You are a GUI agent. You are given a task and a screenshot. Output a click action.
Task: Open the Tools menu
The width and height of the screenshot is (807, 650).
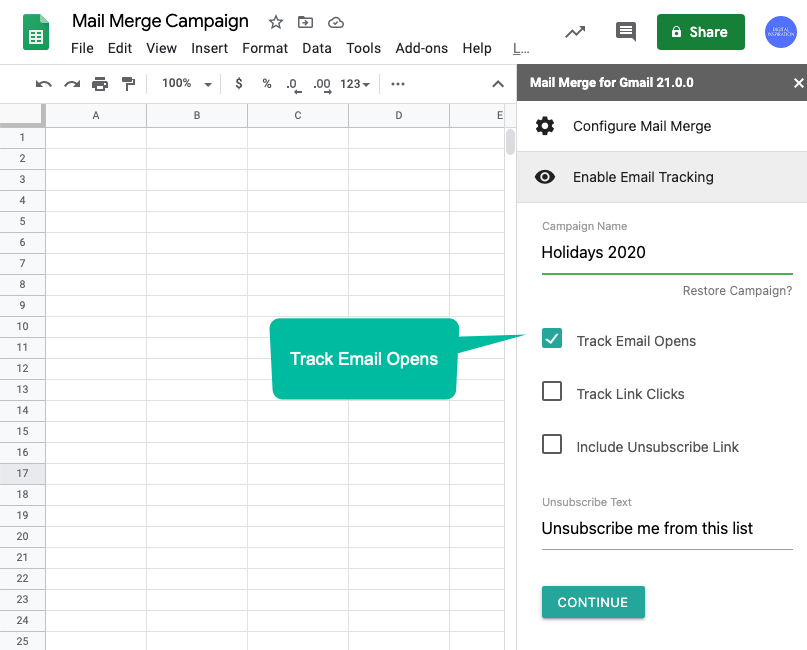coord(363,48)
